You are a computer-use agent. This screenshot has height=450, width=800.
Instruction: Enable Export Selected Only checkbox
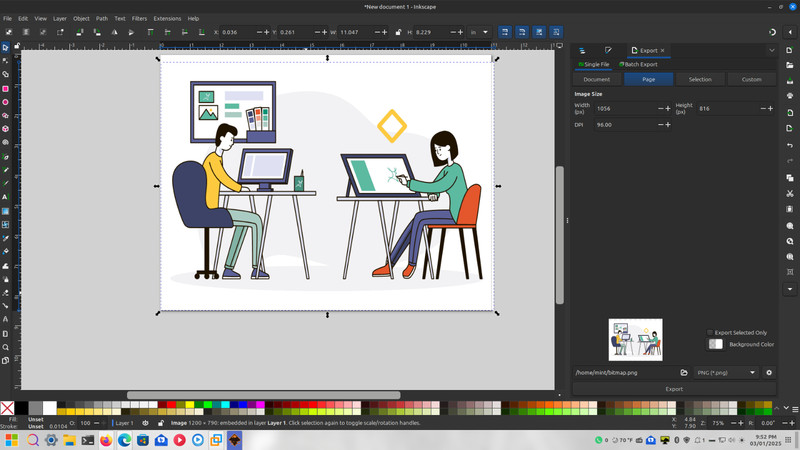click(710, 333)
